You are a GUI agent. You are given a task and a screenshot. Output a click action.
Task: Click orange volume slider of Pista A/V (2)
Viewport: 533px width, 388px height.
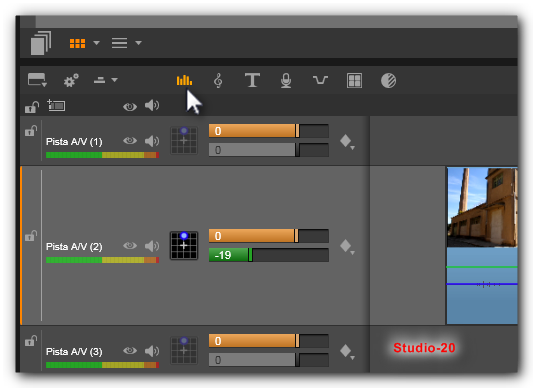(x=269, y=236)
